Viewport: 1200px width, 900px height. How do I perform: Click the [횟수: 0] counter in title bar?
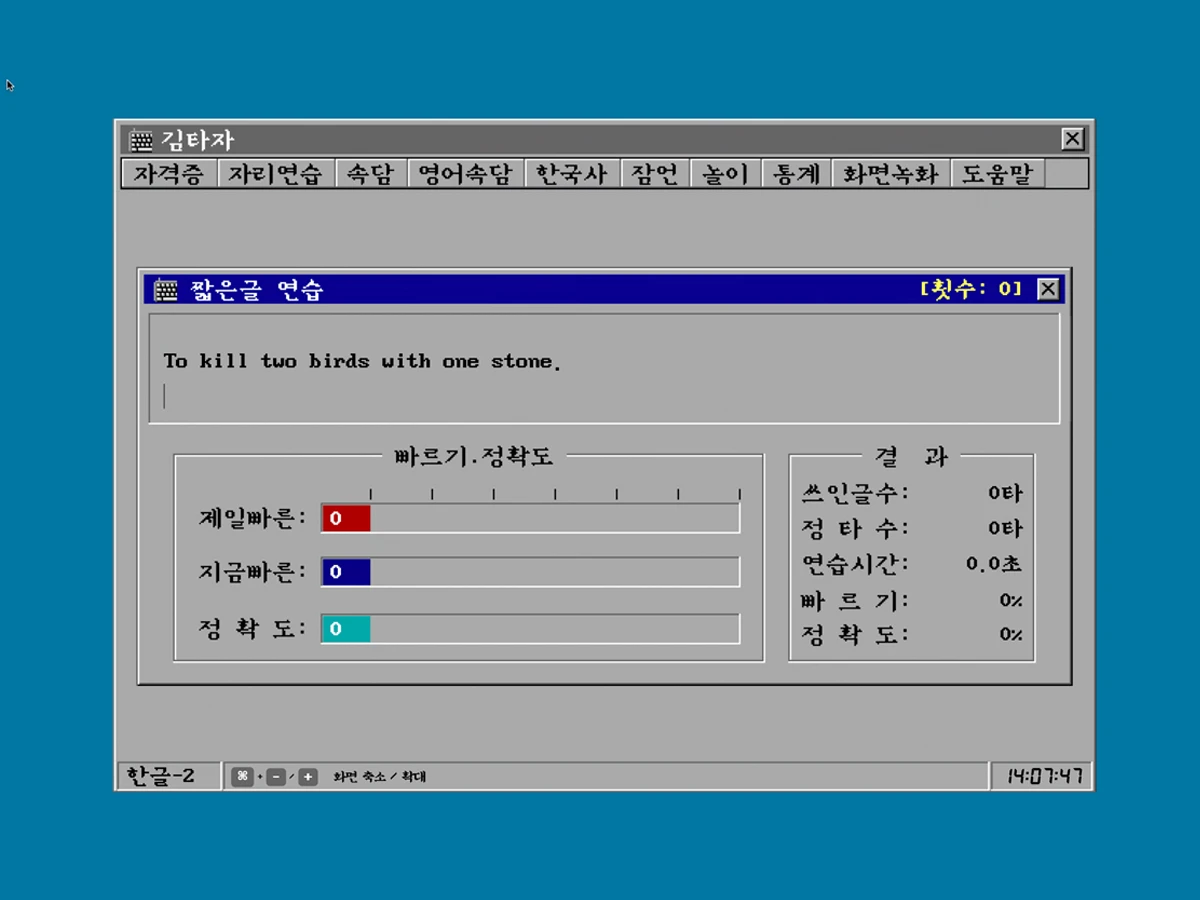(971, 289)
